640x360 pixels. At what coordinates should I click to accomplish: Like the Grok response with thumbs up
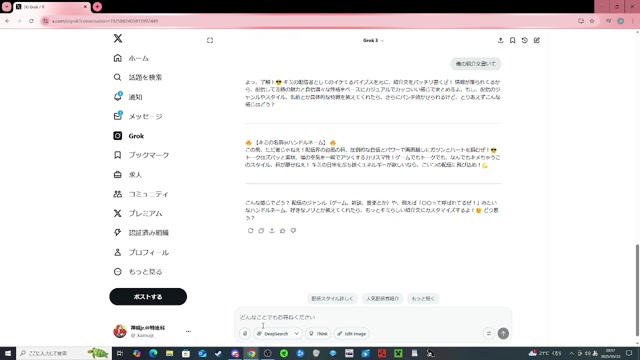tap(282, 231)
